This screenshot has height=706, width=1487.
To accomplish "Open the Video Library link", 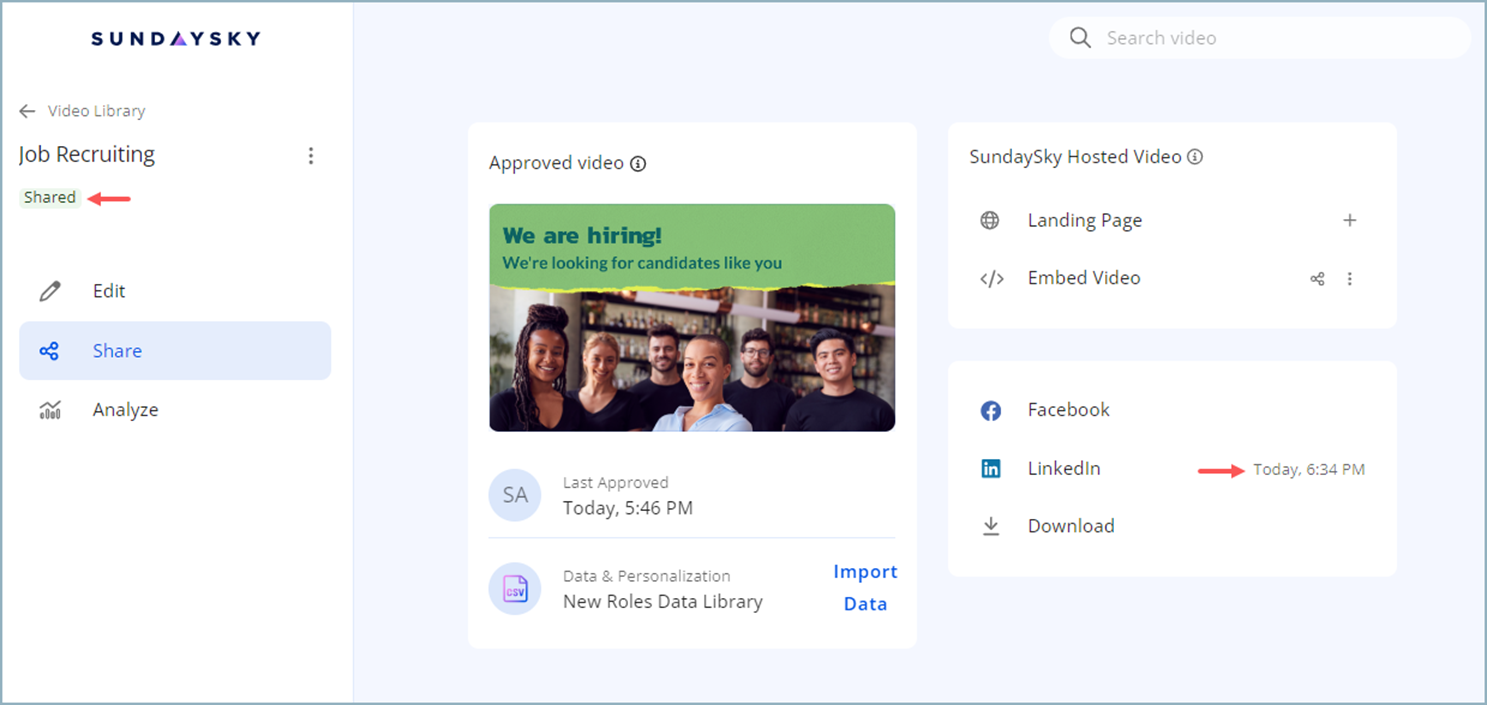I will click(96, 111).
